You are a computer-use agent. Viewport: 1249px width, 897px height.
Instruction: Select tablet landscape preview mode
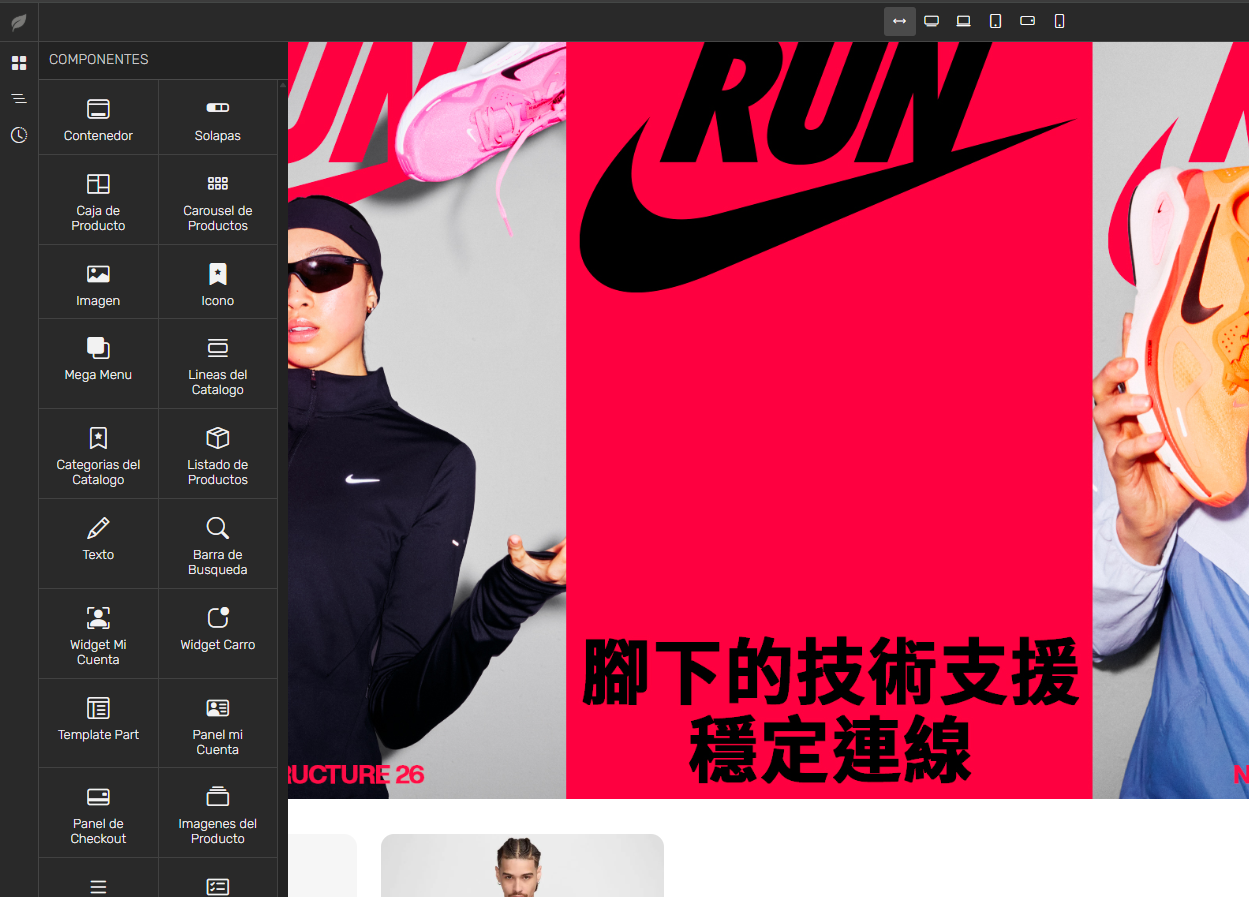(x=1027, y=20)
